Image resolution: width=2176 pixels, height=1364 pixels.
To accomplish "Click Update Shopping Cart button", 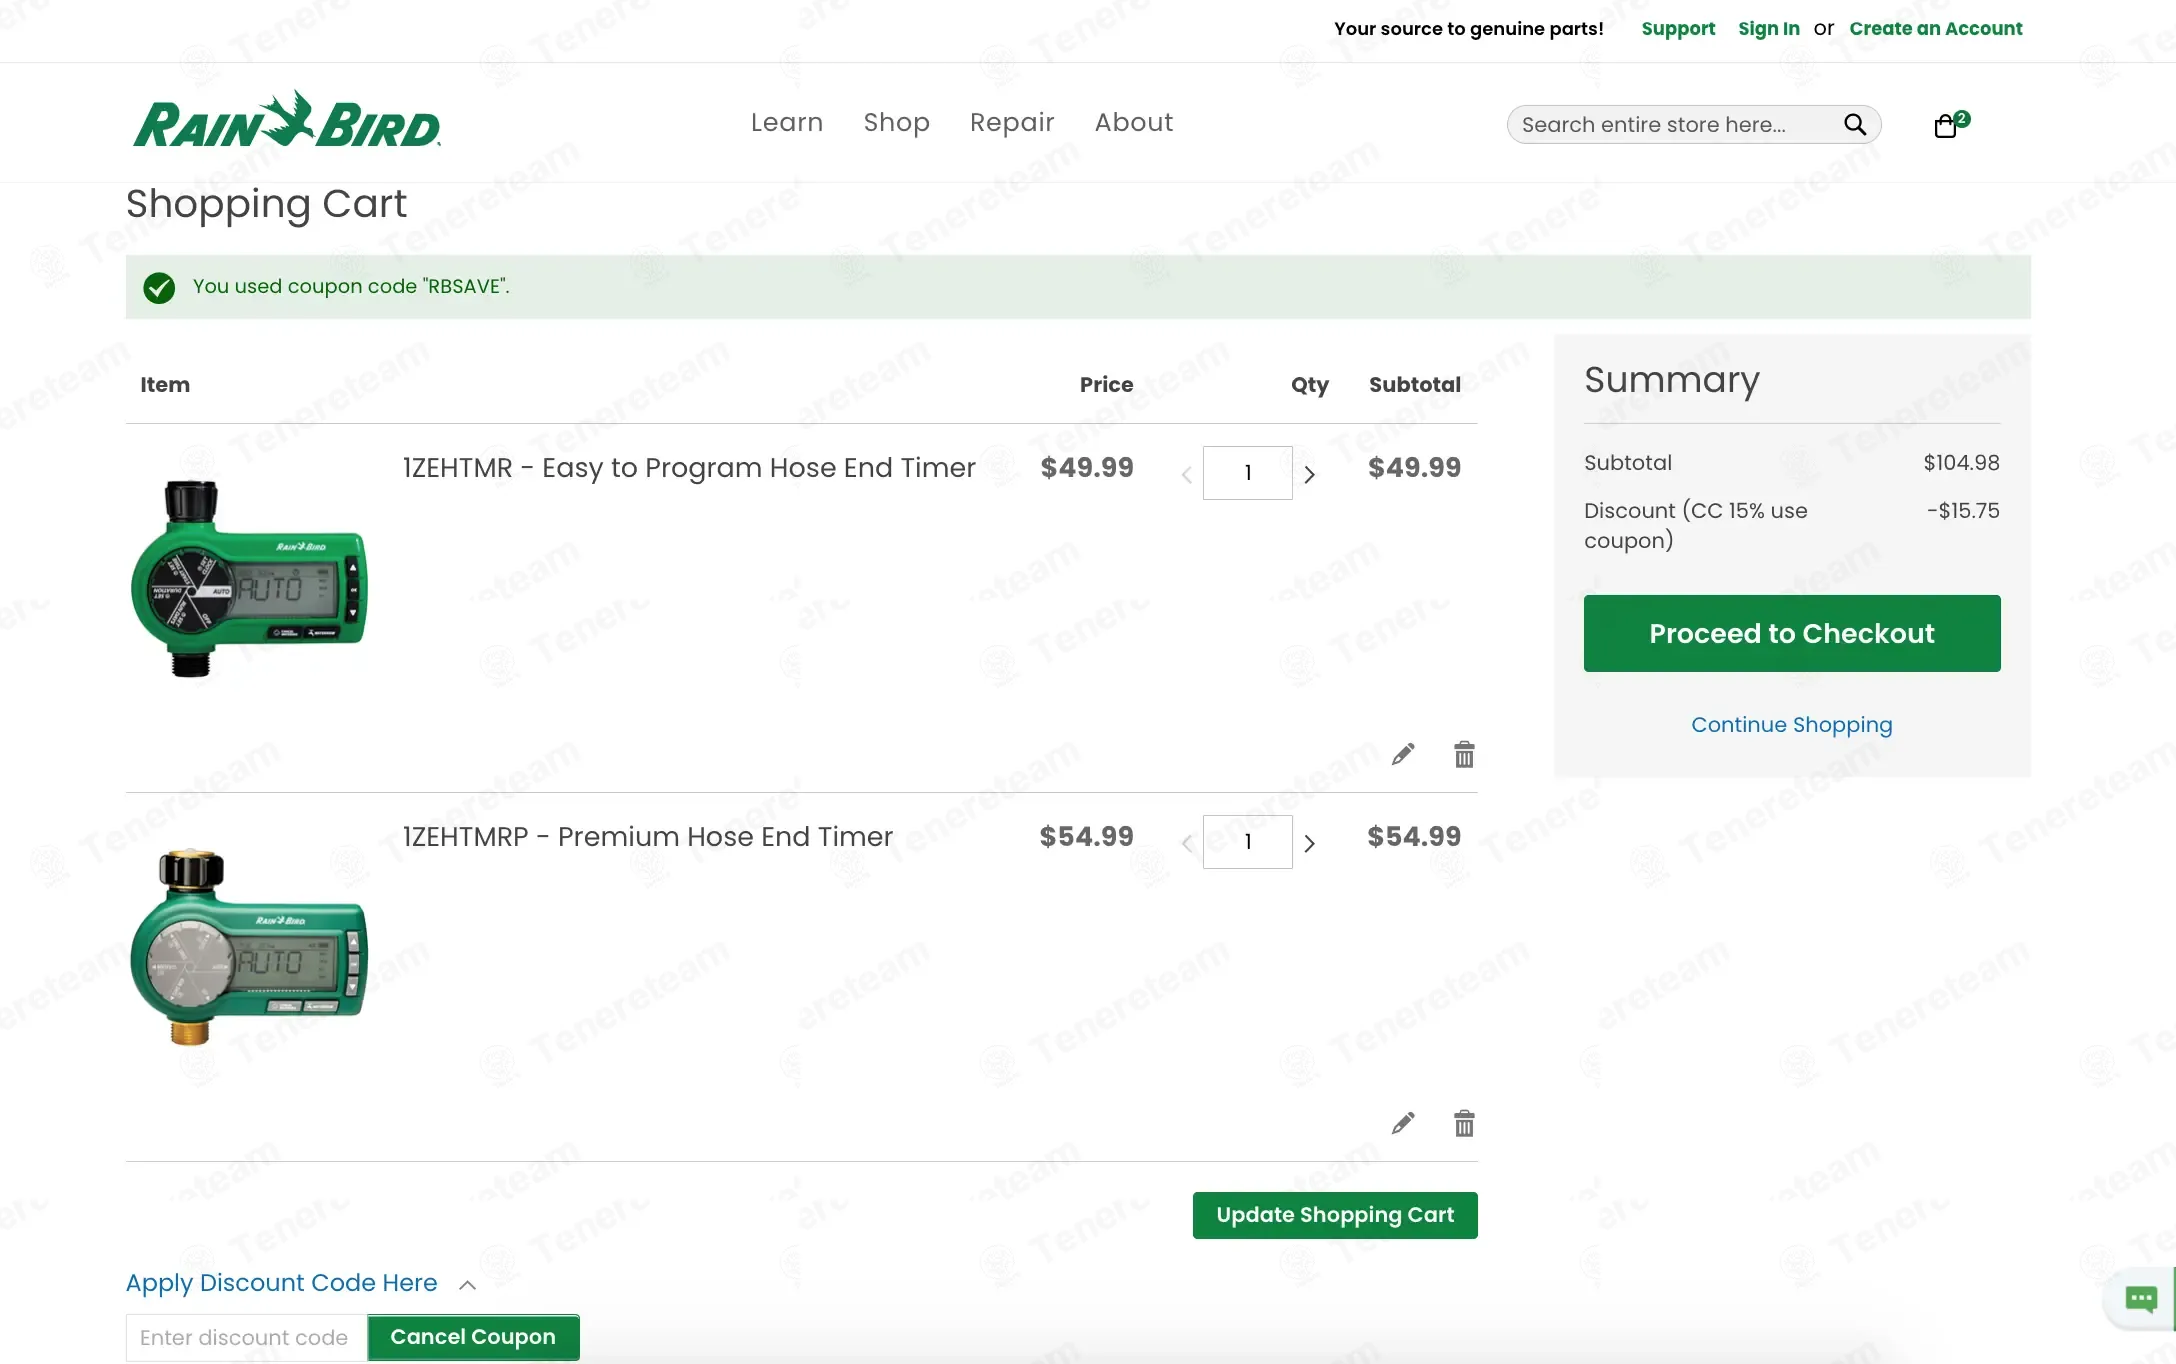I will pos(1335,1215).
